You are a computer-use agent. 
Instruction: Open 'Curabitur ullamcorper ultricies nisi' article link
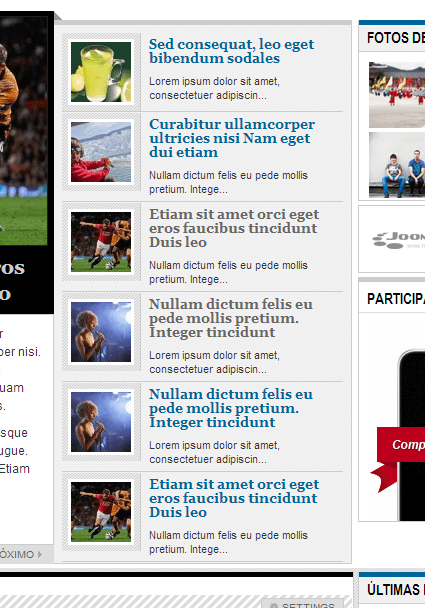pos(232,138)
